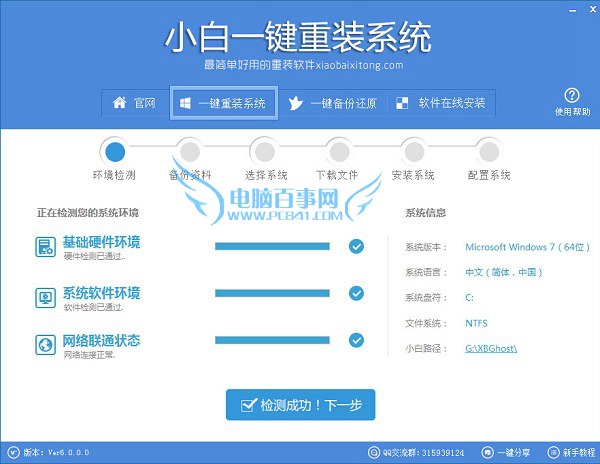The image size is (600, 464).
Task: Click the 系统软件环境 monitor icon
Action: point(46,298)
